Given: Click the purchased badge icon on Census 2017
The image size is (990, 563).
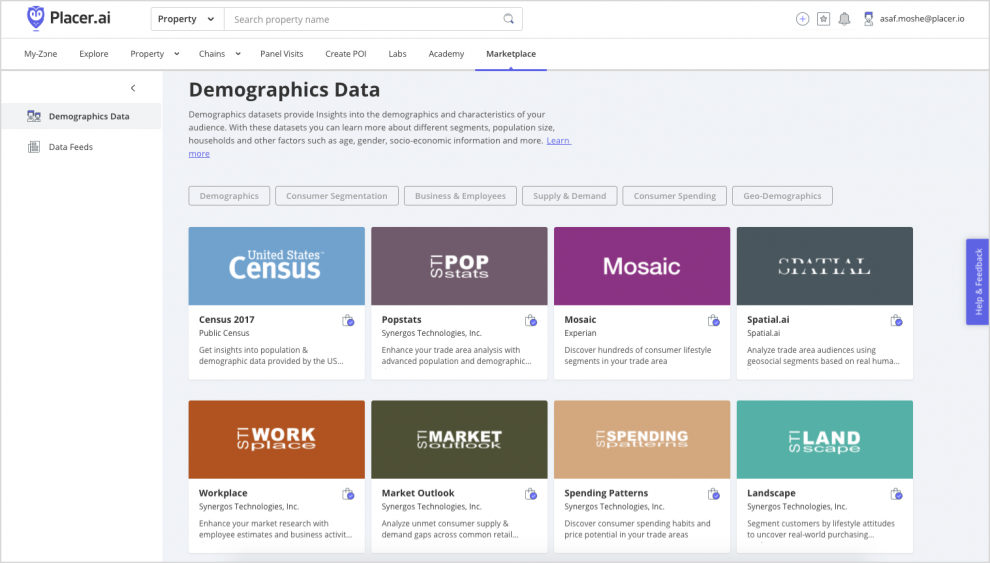Looking at the screenshot, I should [347, 321].
